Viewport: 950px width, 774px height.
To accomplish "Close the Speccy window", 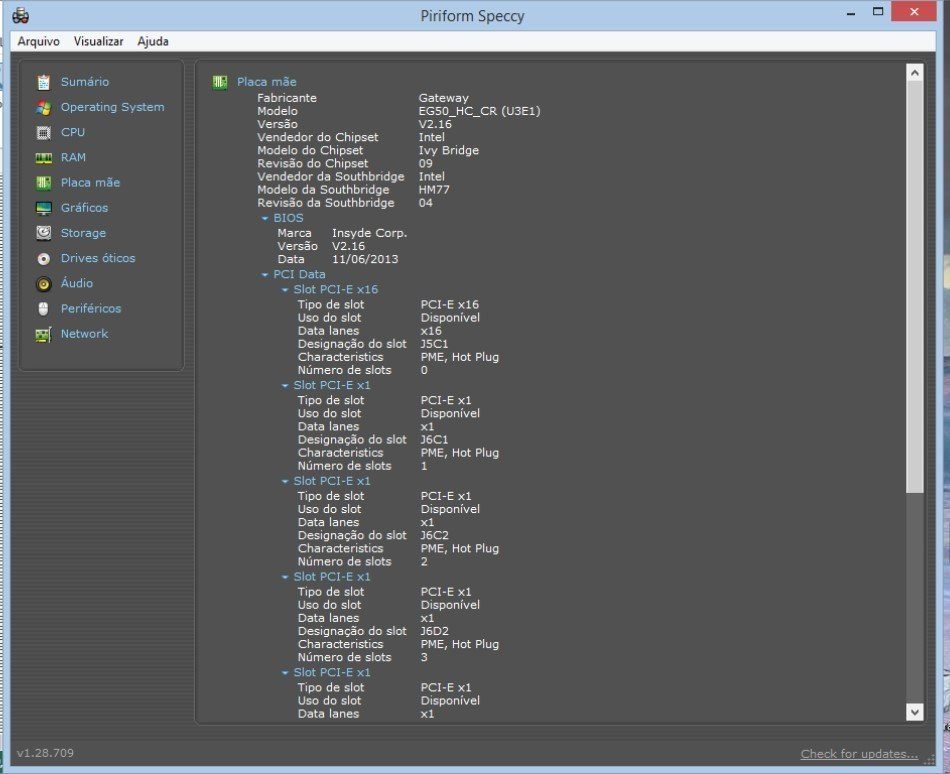I will coord(914,12).
